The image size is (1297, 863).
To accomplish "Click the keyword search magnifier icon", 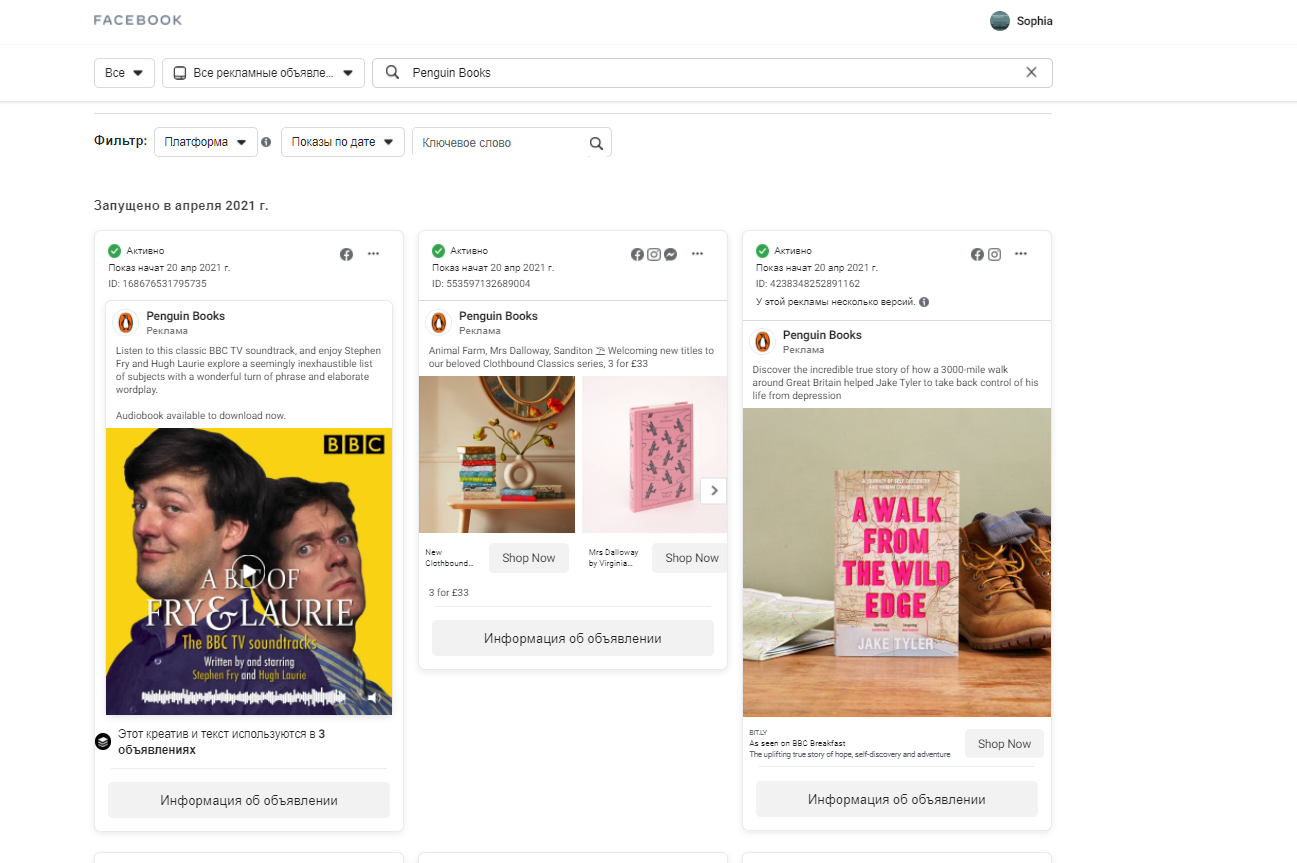I will coord(596,143).
